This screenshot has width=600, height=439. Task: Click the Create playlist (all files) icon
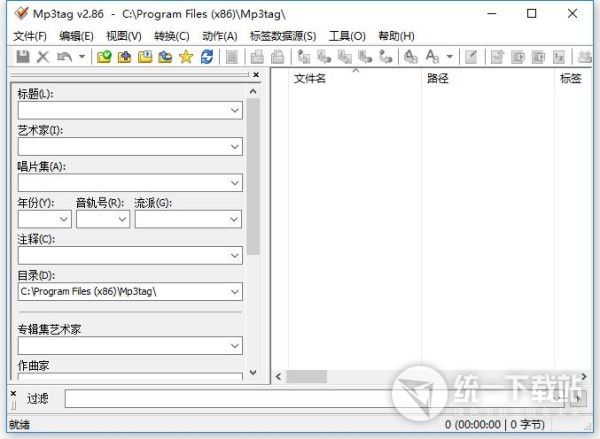click(518, 57)
